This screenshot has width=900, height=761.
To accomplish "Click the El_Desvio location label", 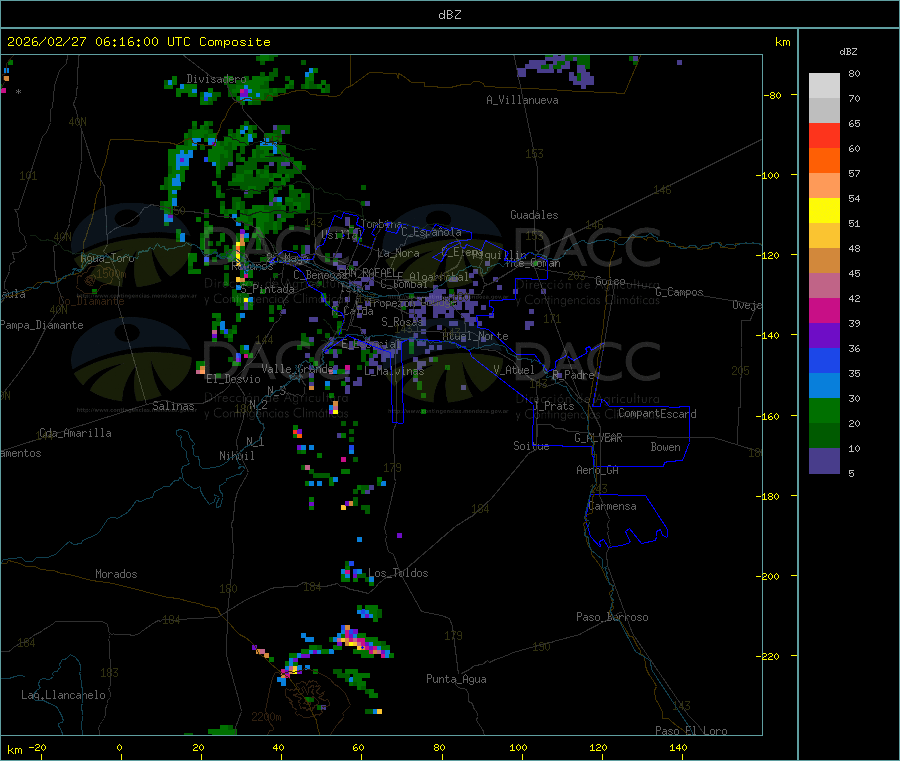I will (x=233, y=379).
